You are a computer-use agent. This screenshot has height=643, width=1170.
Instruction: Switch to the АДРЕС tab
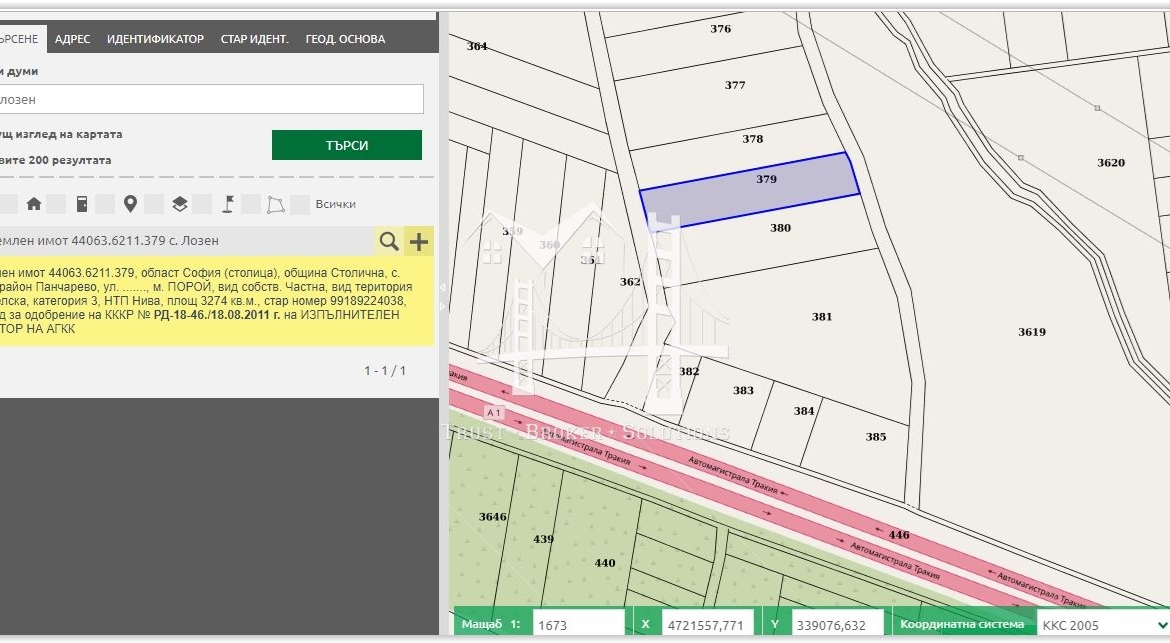pos(72,39)
